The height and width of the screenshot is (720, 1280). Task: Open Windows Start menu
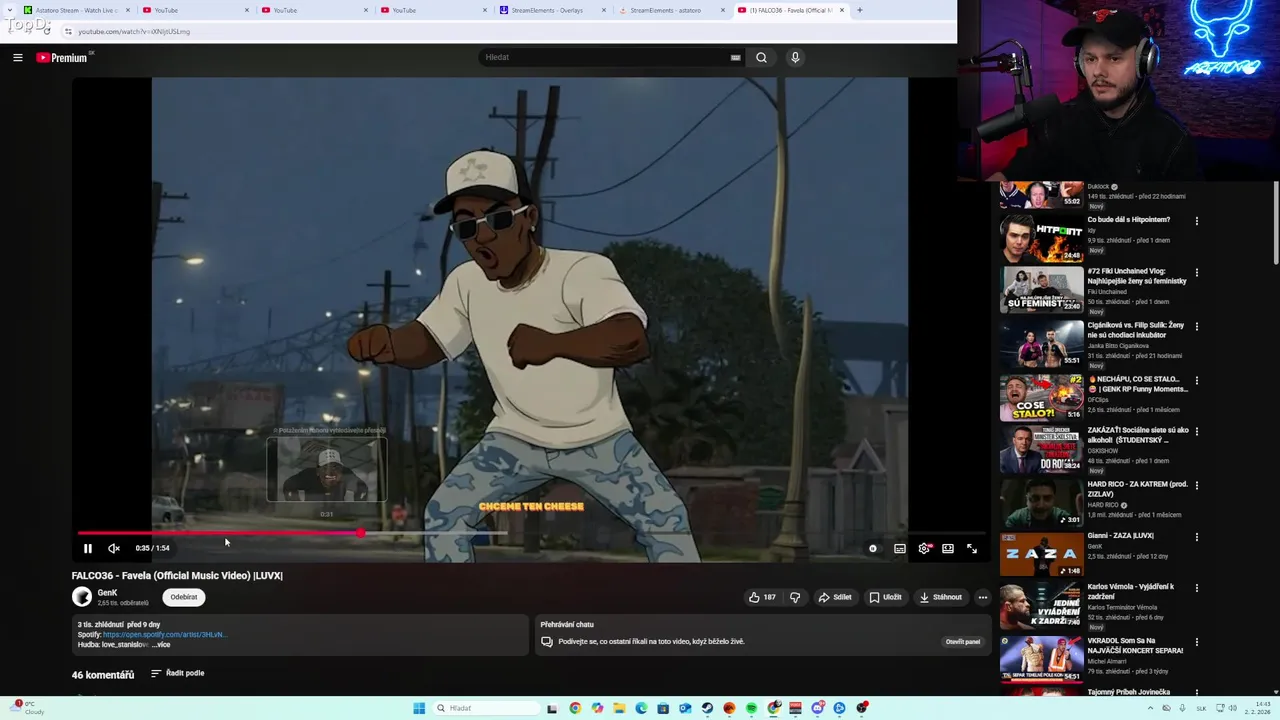(x=419, y=708)
